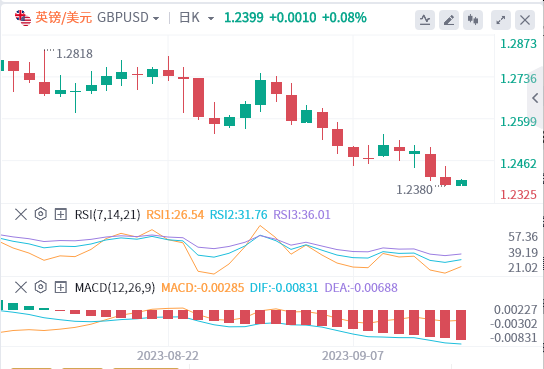
Task: Click the 英镑/美元 pair name
Action: coord(63,17)
